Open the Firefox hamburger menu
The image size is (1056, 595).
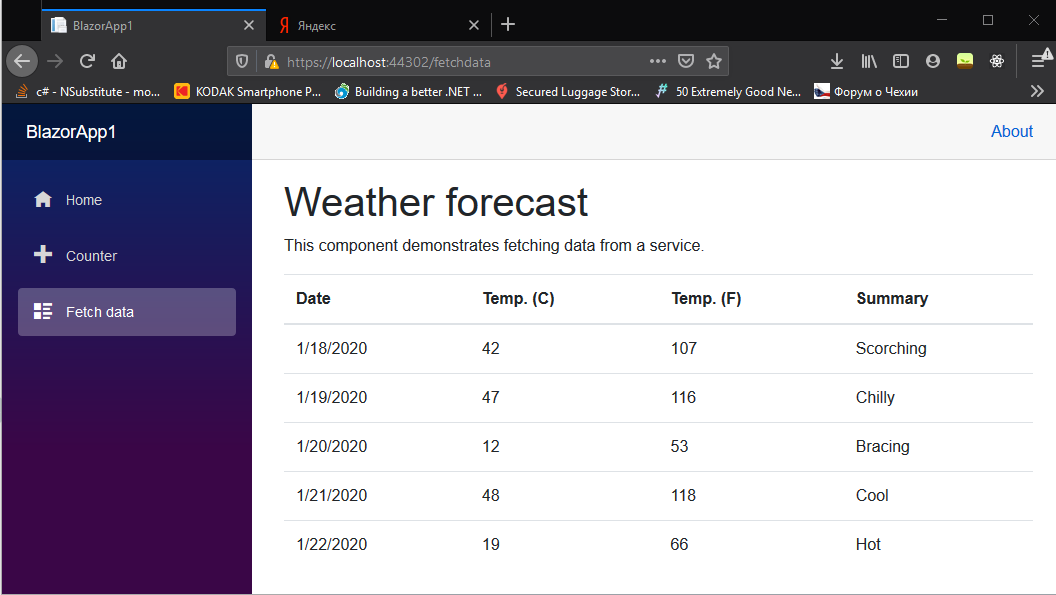click(x=1038, y=61)
